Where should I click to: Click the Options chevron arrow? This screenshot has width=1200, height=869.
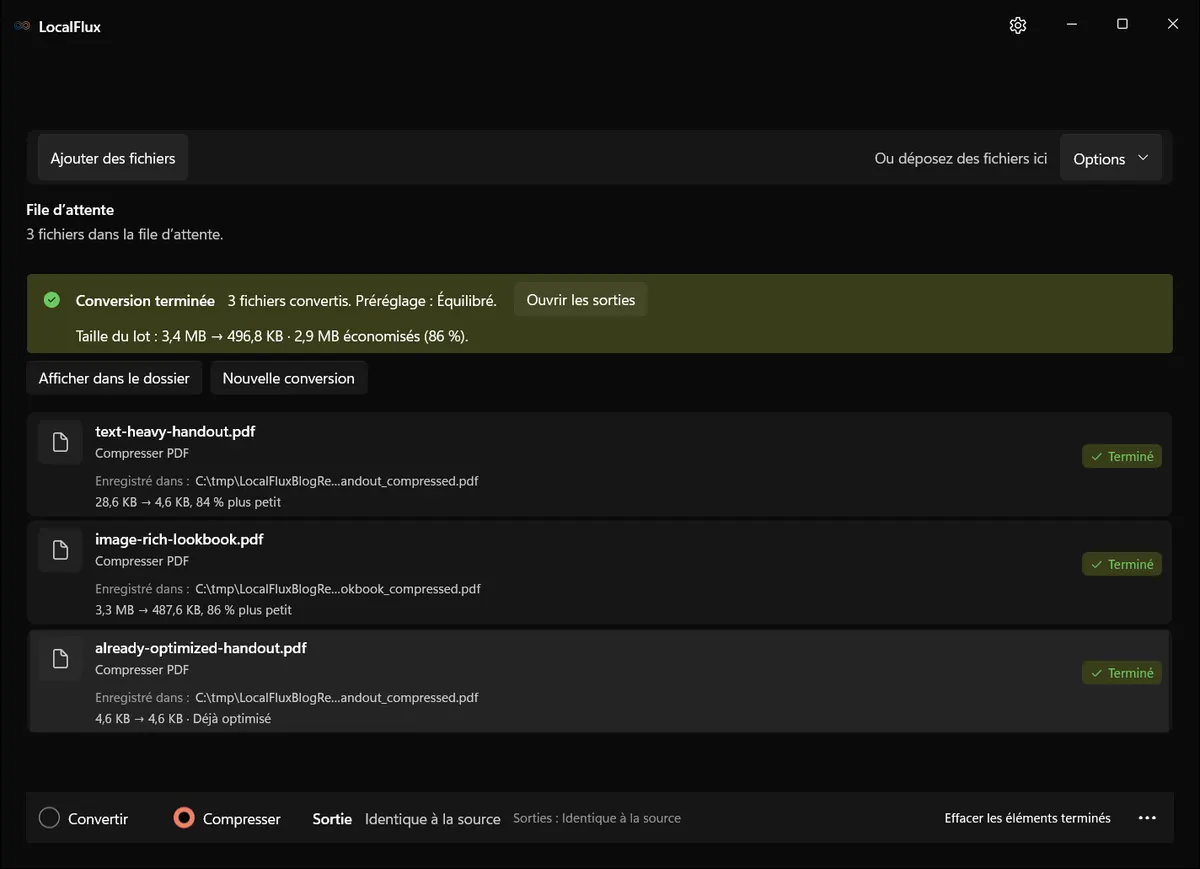tap(1143, 158)
